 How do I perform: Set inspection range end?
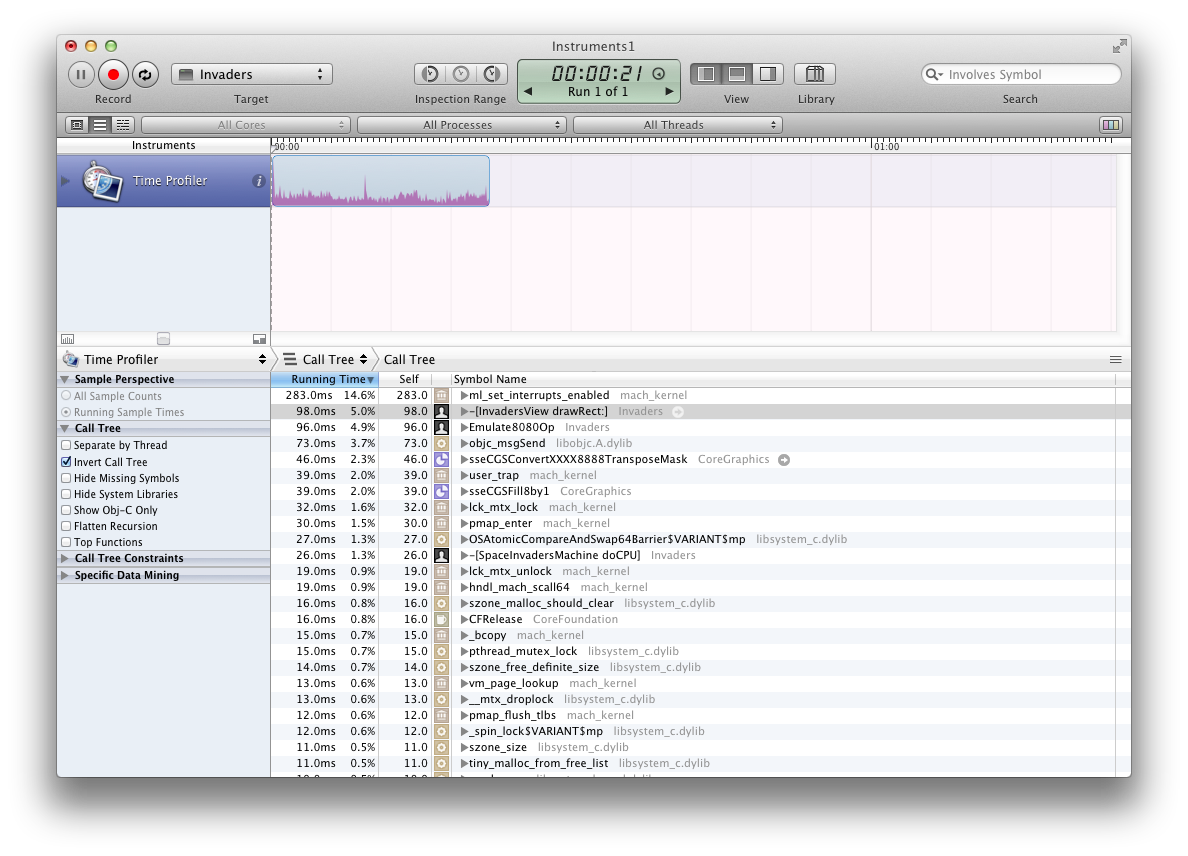[x=492, y=73]
